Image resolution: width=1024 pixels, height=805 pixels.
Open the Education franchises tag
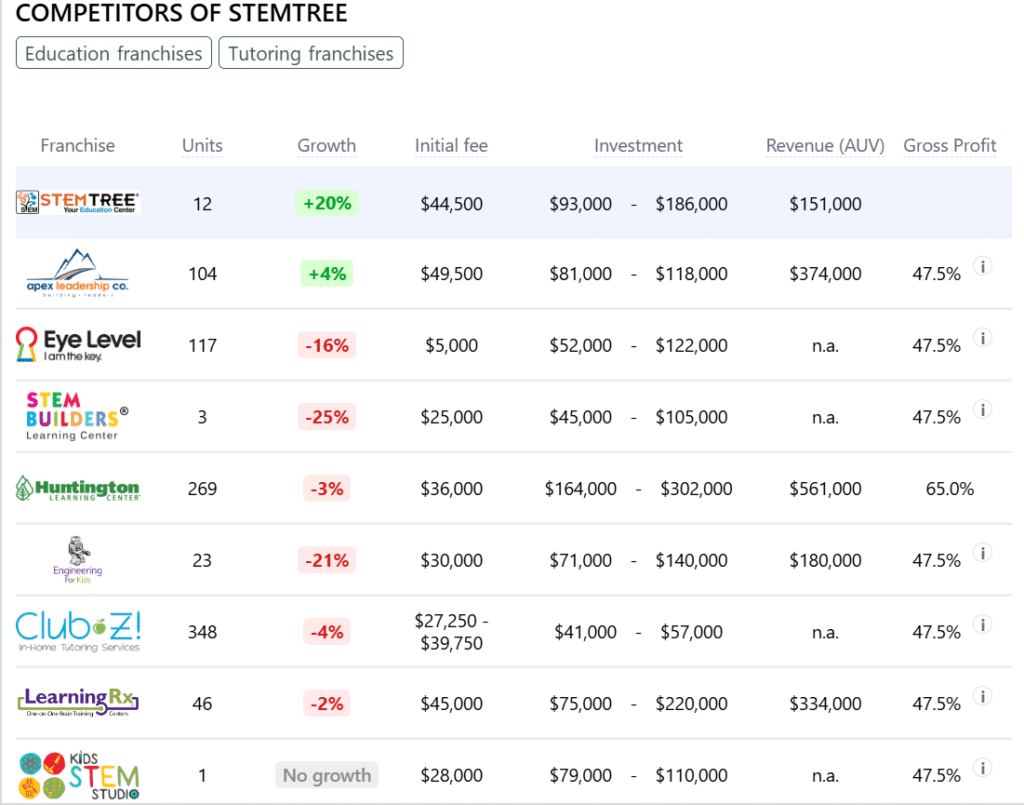114,53
